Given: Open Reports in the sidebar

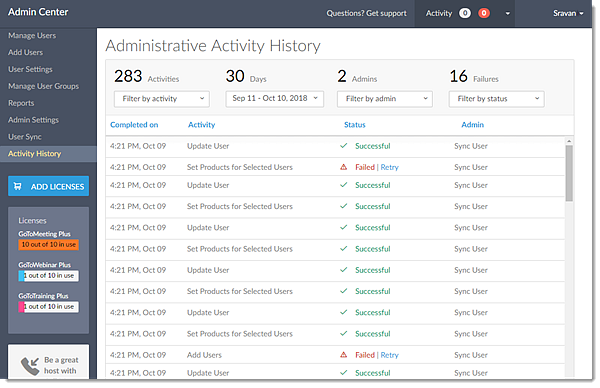Looking at the screenshot, I should coord(21,103).
